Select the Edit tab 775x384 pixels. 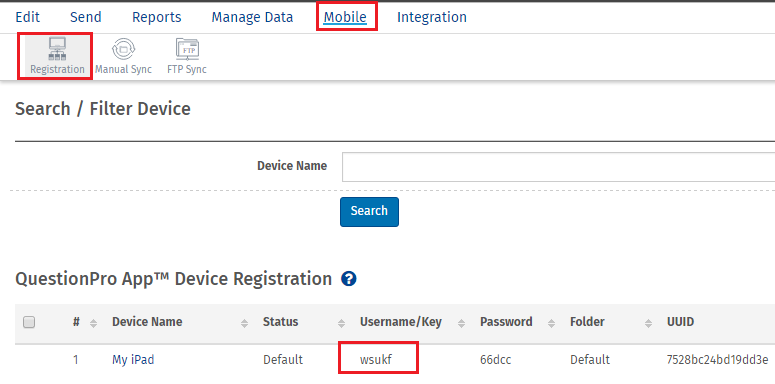click(28, 17)
